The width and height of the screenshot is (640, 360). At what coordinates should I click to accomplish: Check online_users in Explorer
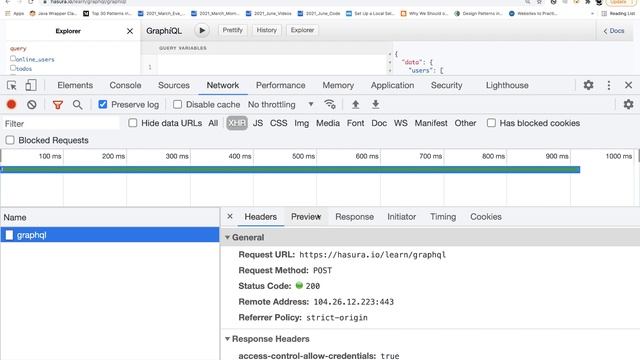pyautogui.click(x=13, y=59)
